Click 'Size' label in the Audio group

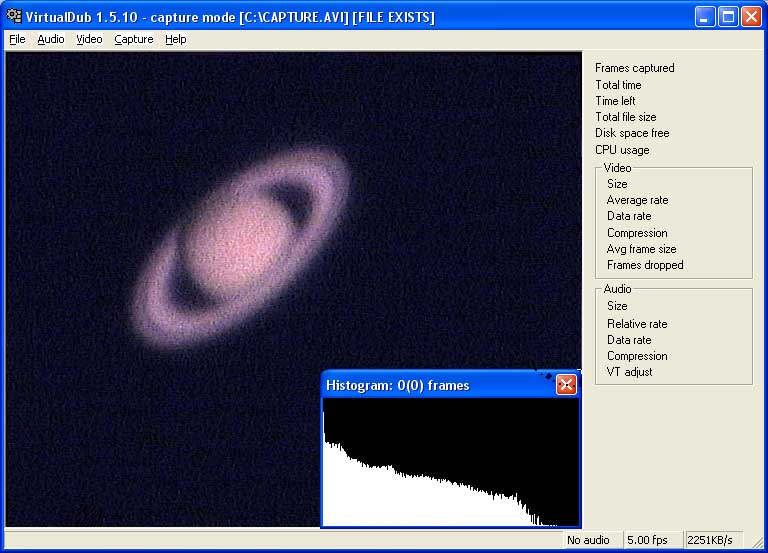pos(617,306)
